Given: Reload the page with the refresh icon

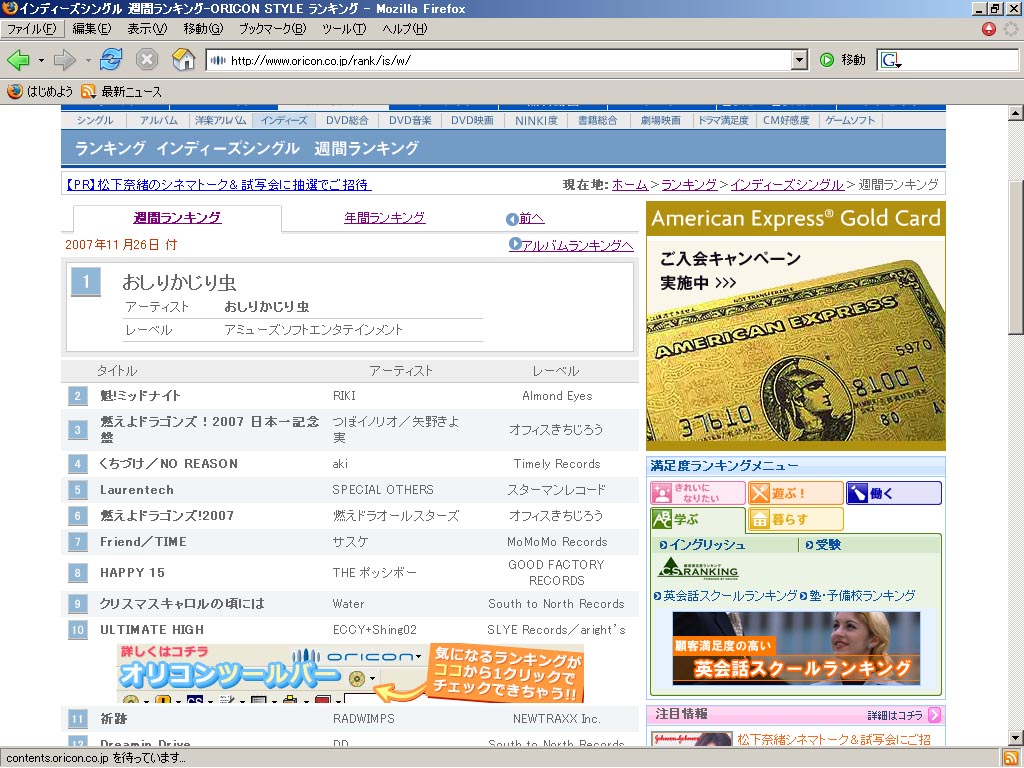Looking at the screenshot, I should (x=111, y=60).
